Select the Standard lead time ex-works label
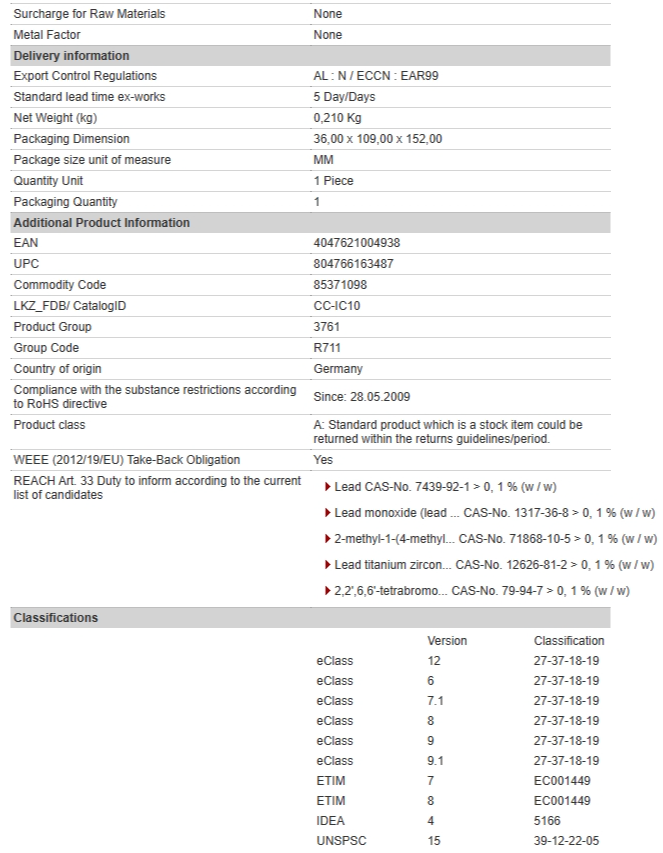This screenshot has height=853, width=663. pyautogui.click(x=89, y=97)
